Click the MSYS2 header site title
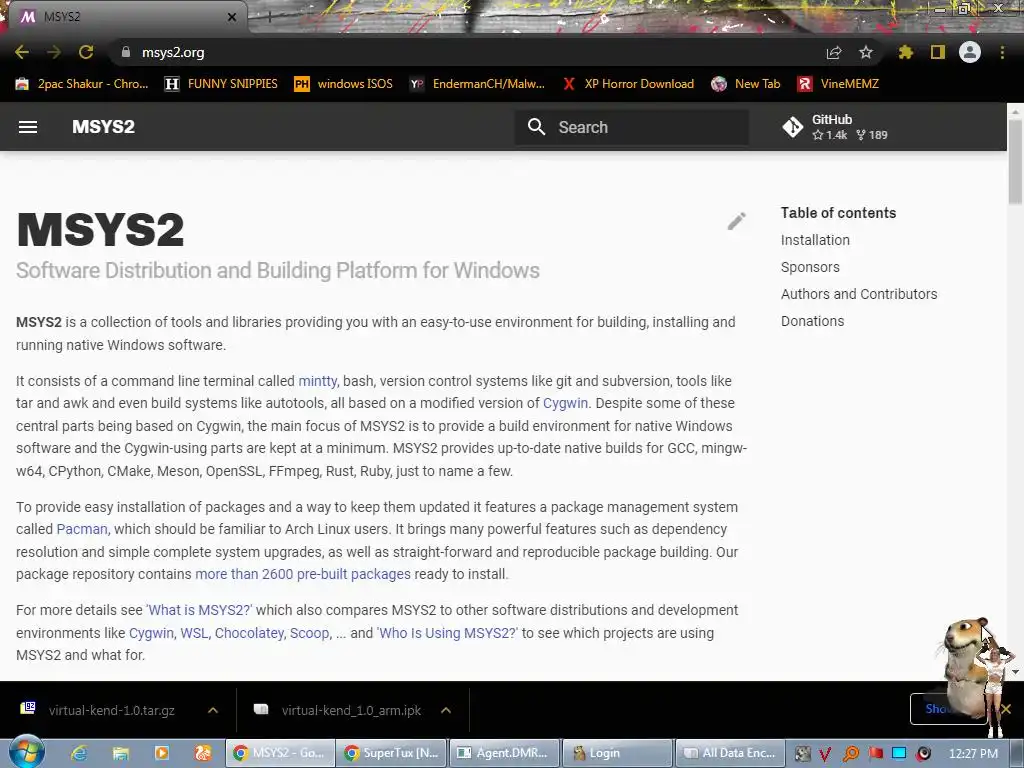Screen dimensions: 1024x768 coord(103,127)
